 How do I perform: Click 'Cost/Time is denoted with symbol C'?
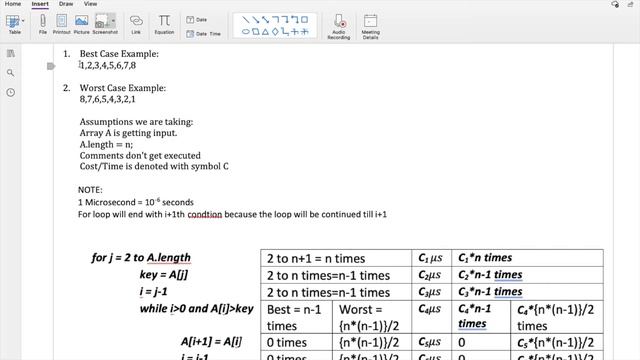tap(154, 167)
